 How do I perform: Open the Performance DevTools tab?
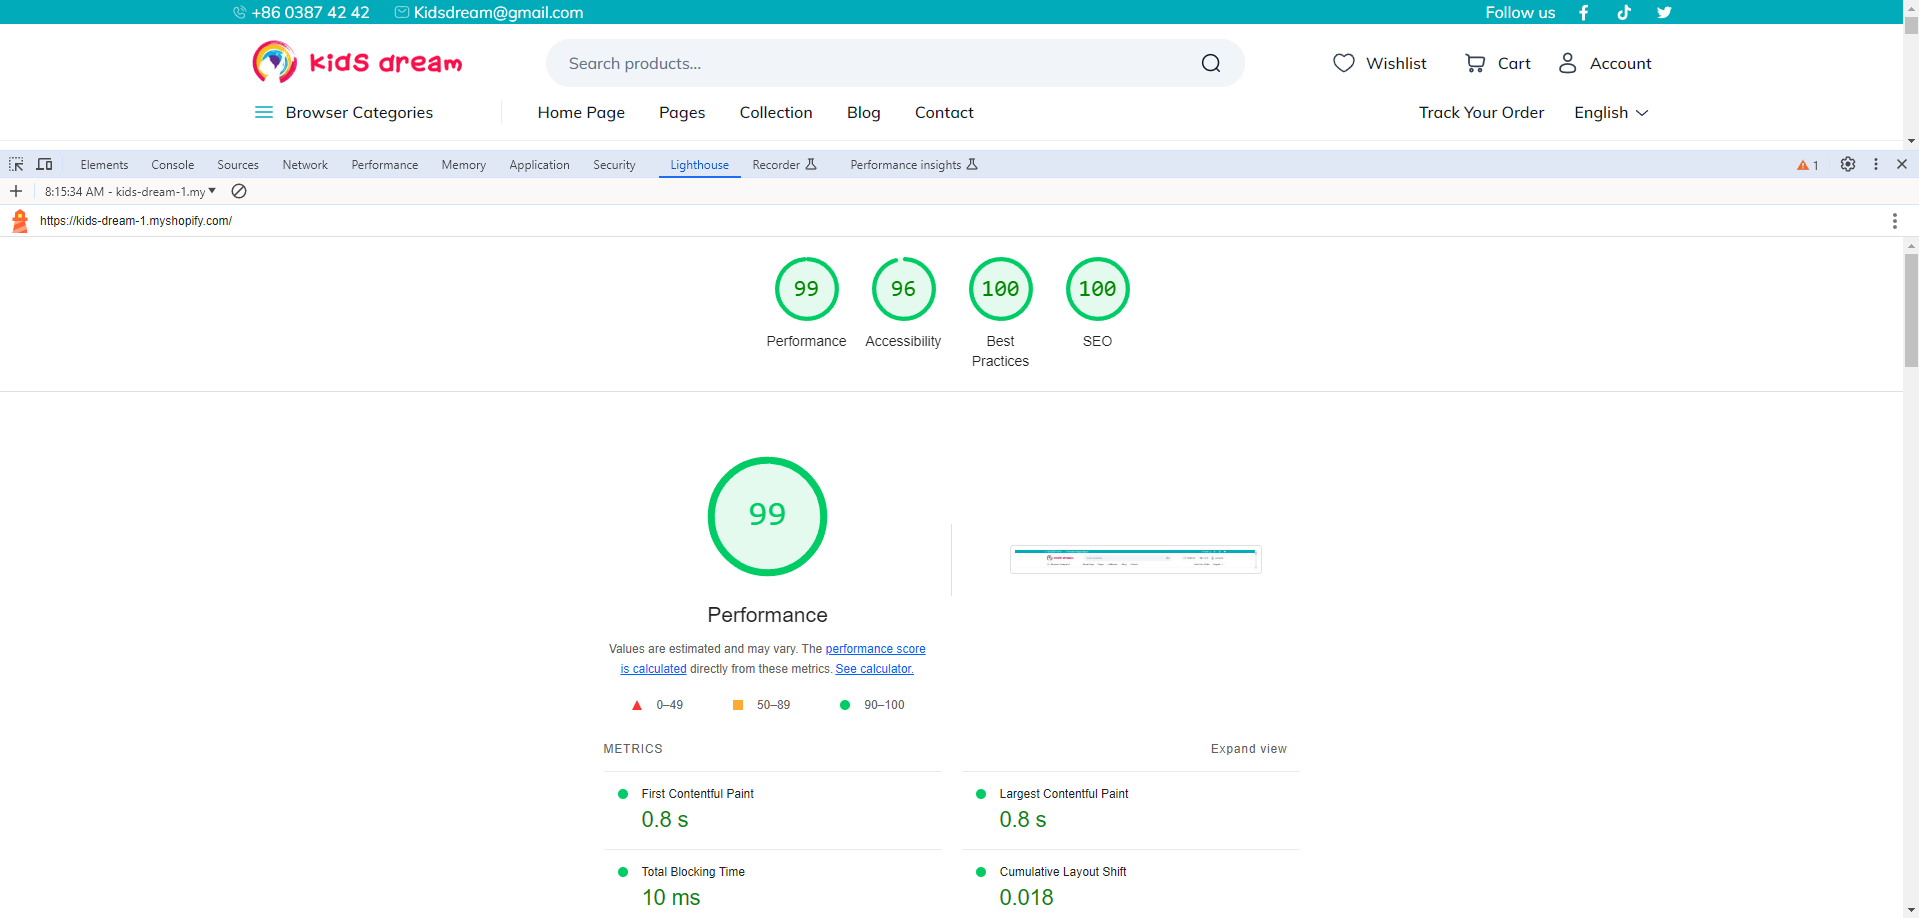(385, 165)
